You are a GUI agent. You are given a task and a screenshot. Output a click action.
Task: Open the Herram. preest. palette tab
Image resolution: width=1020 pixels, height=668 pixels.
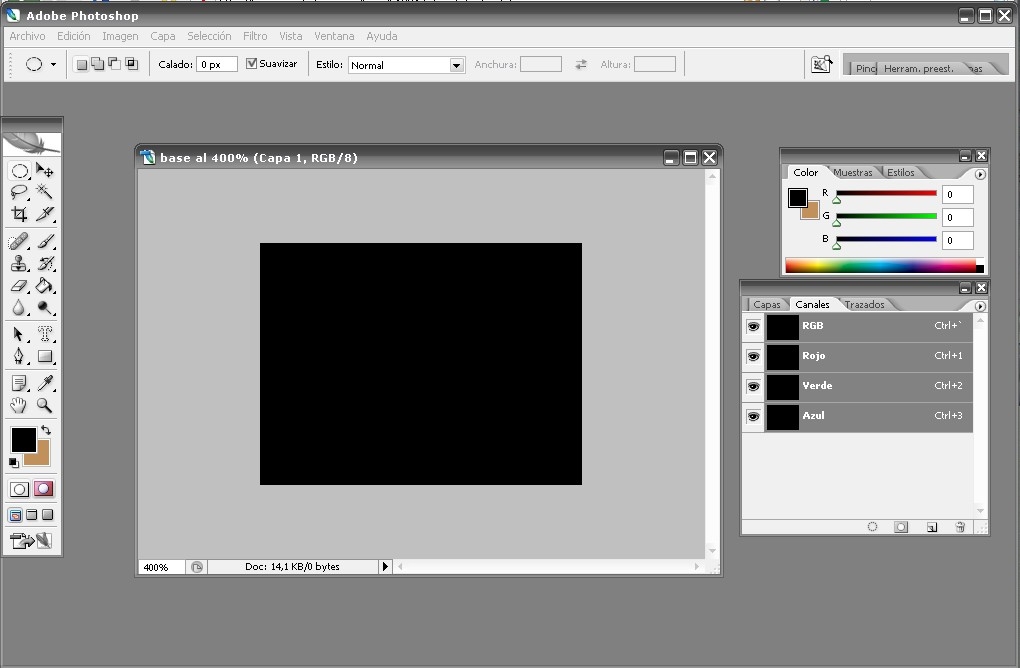coord(919,69)
